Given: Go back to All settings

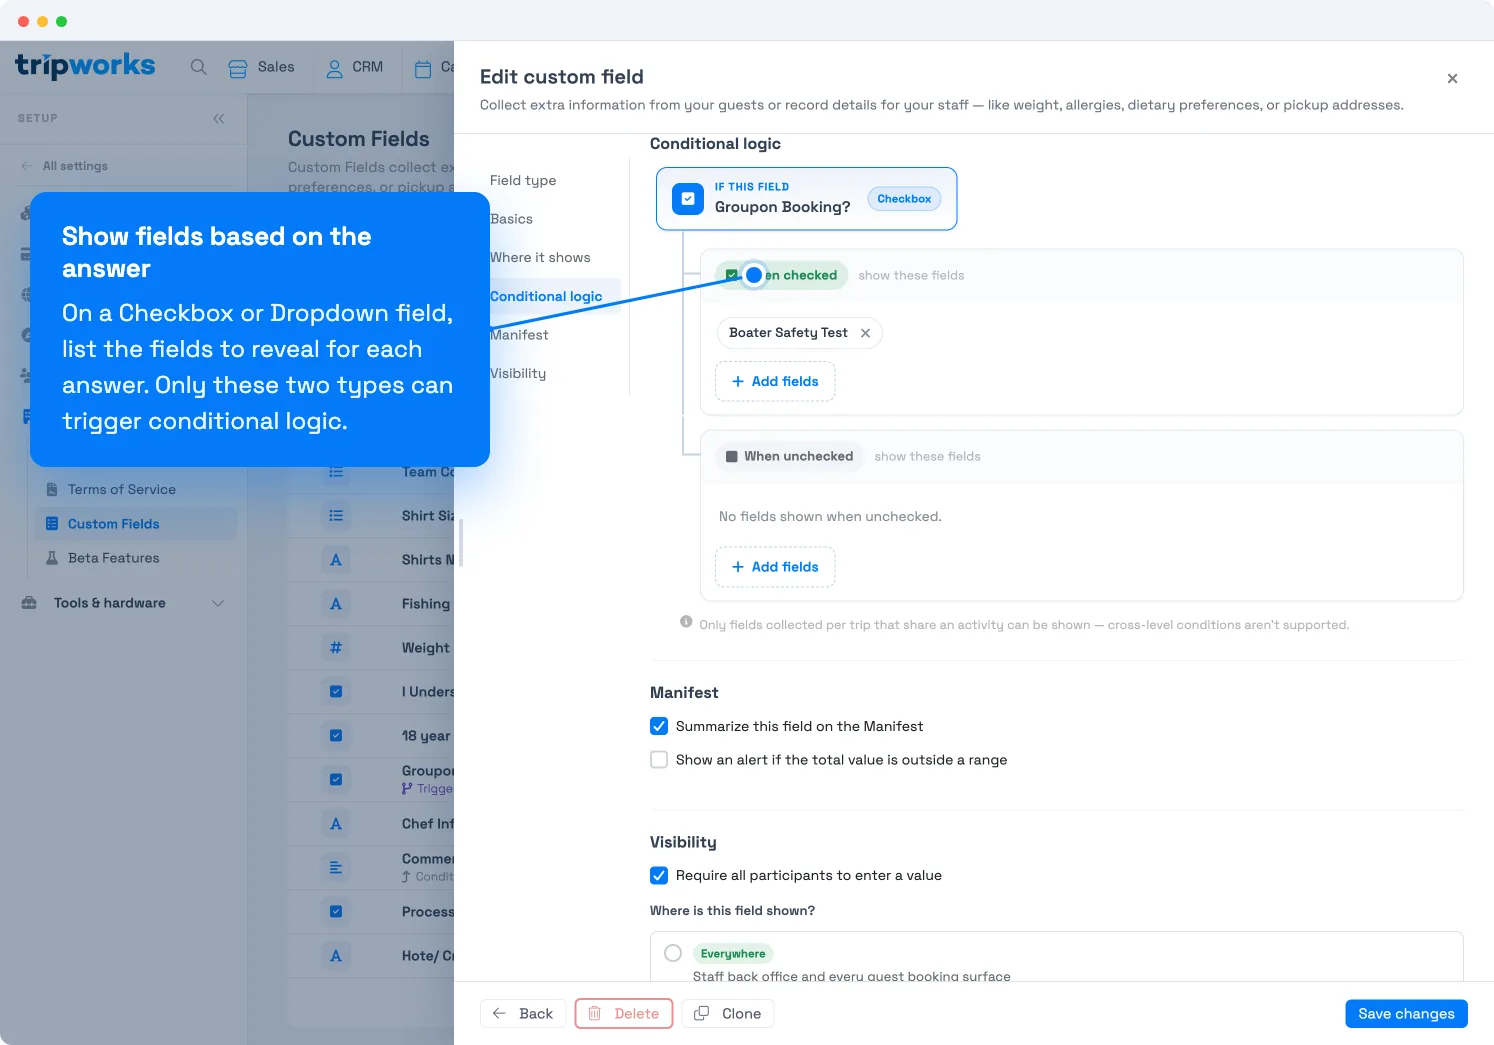Looking at the screenshot, I should [x=65, y=166].
